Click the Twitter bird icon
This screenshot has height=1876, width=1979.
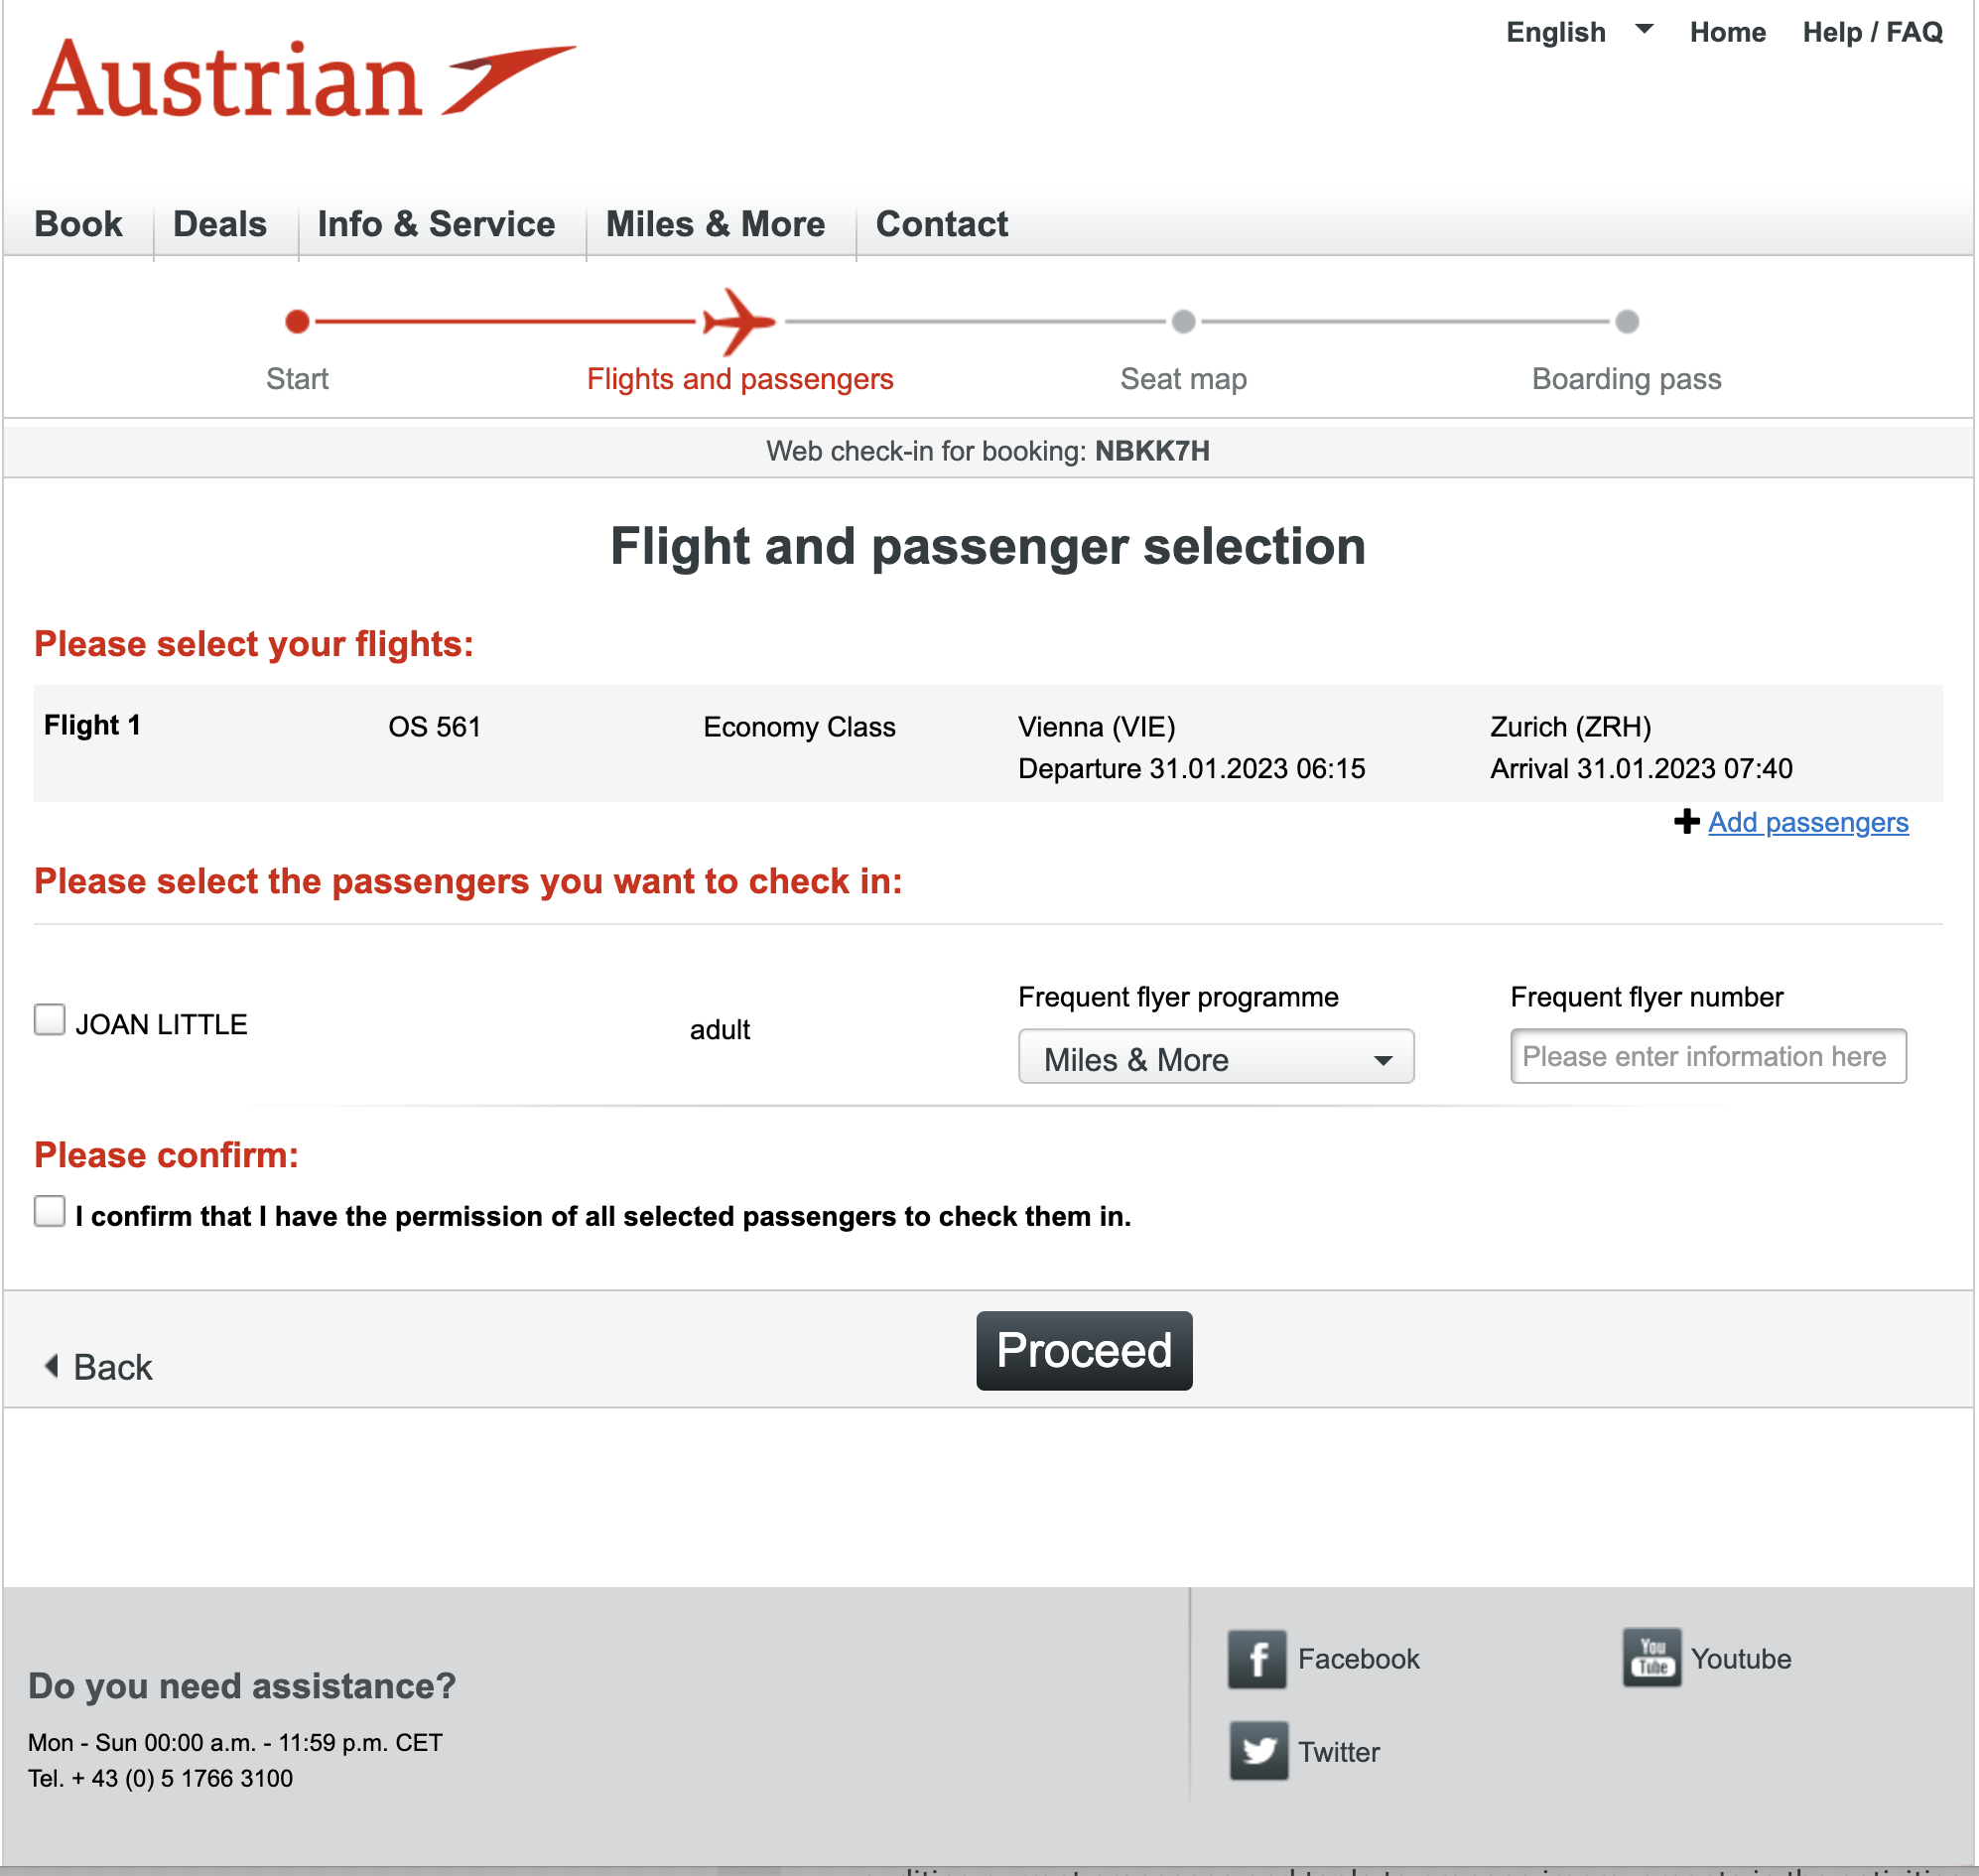coord(1258,1751)
